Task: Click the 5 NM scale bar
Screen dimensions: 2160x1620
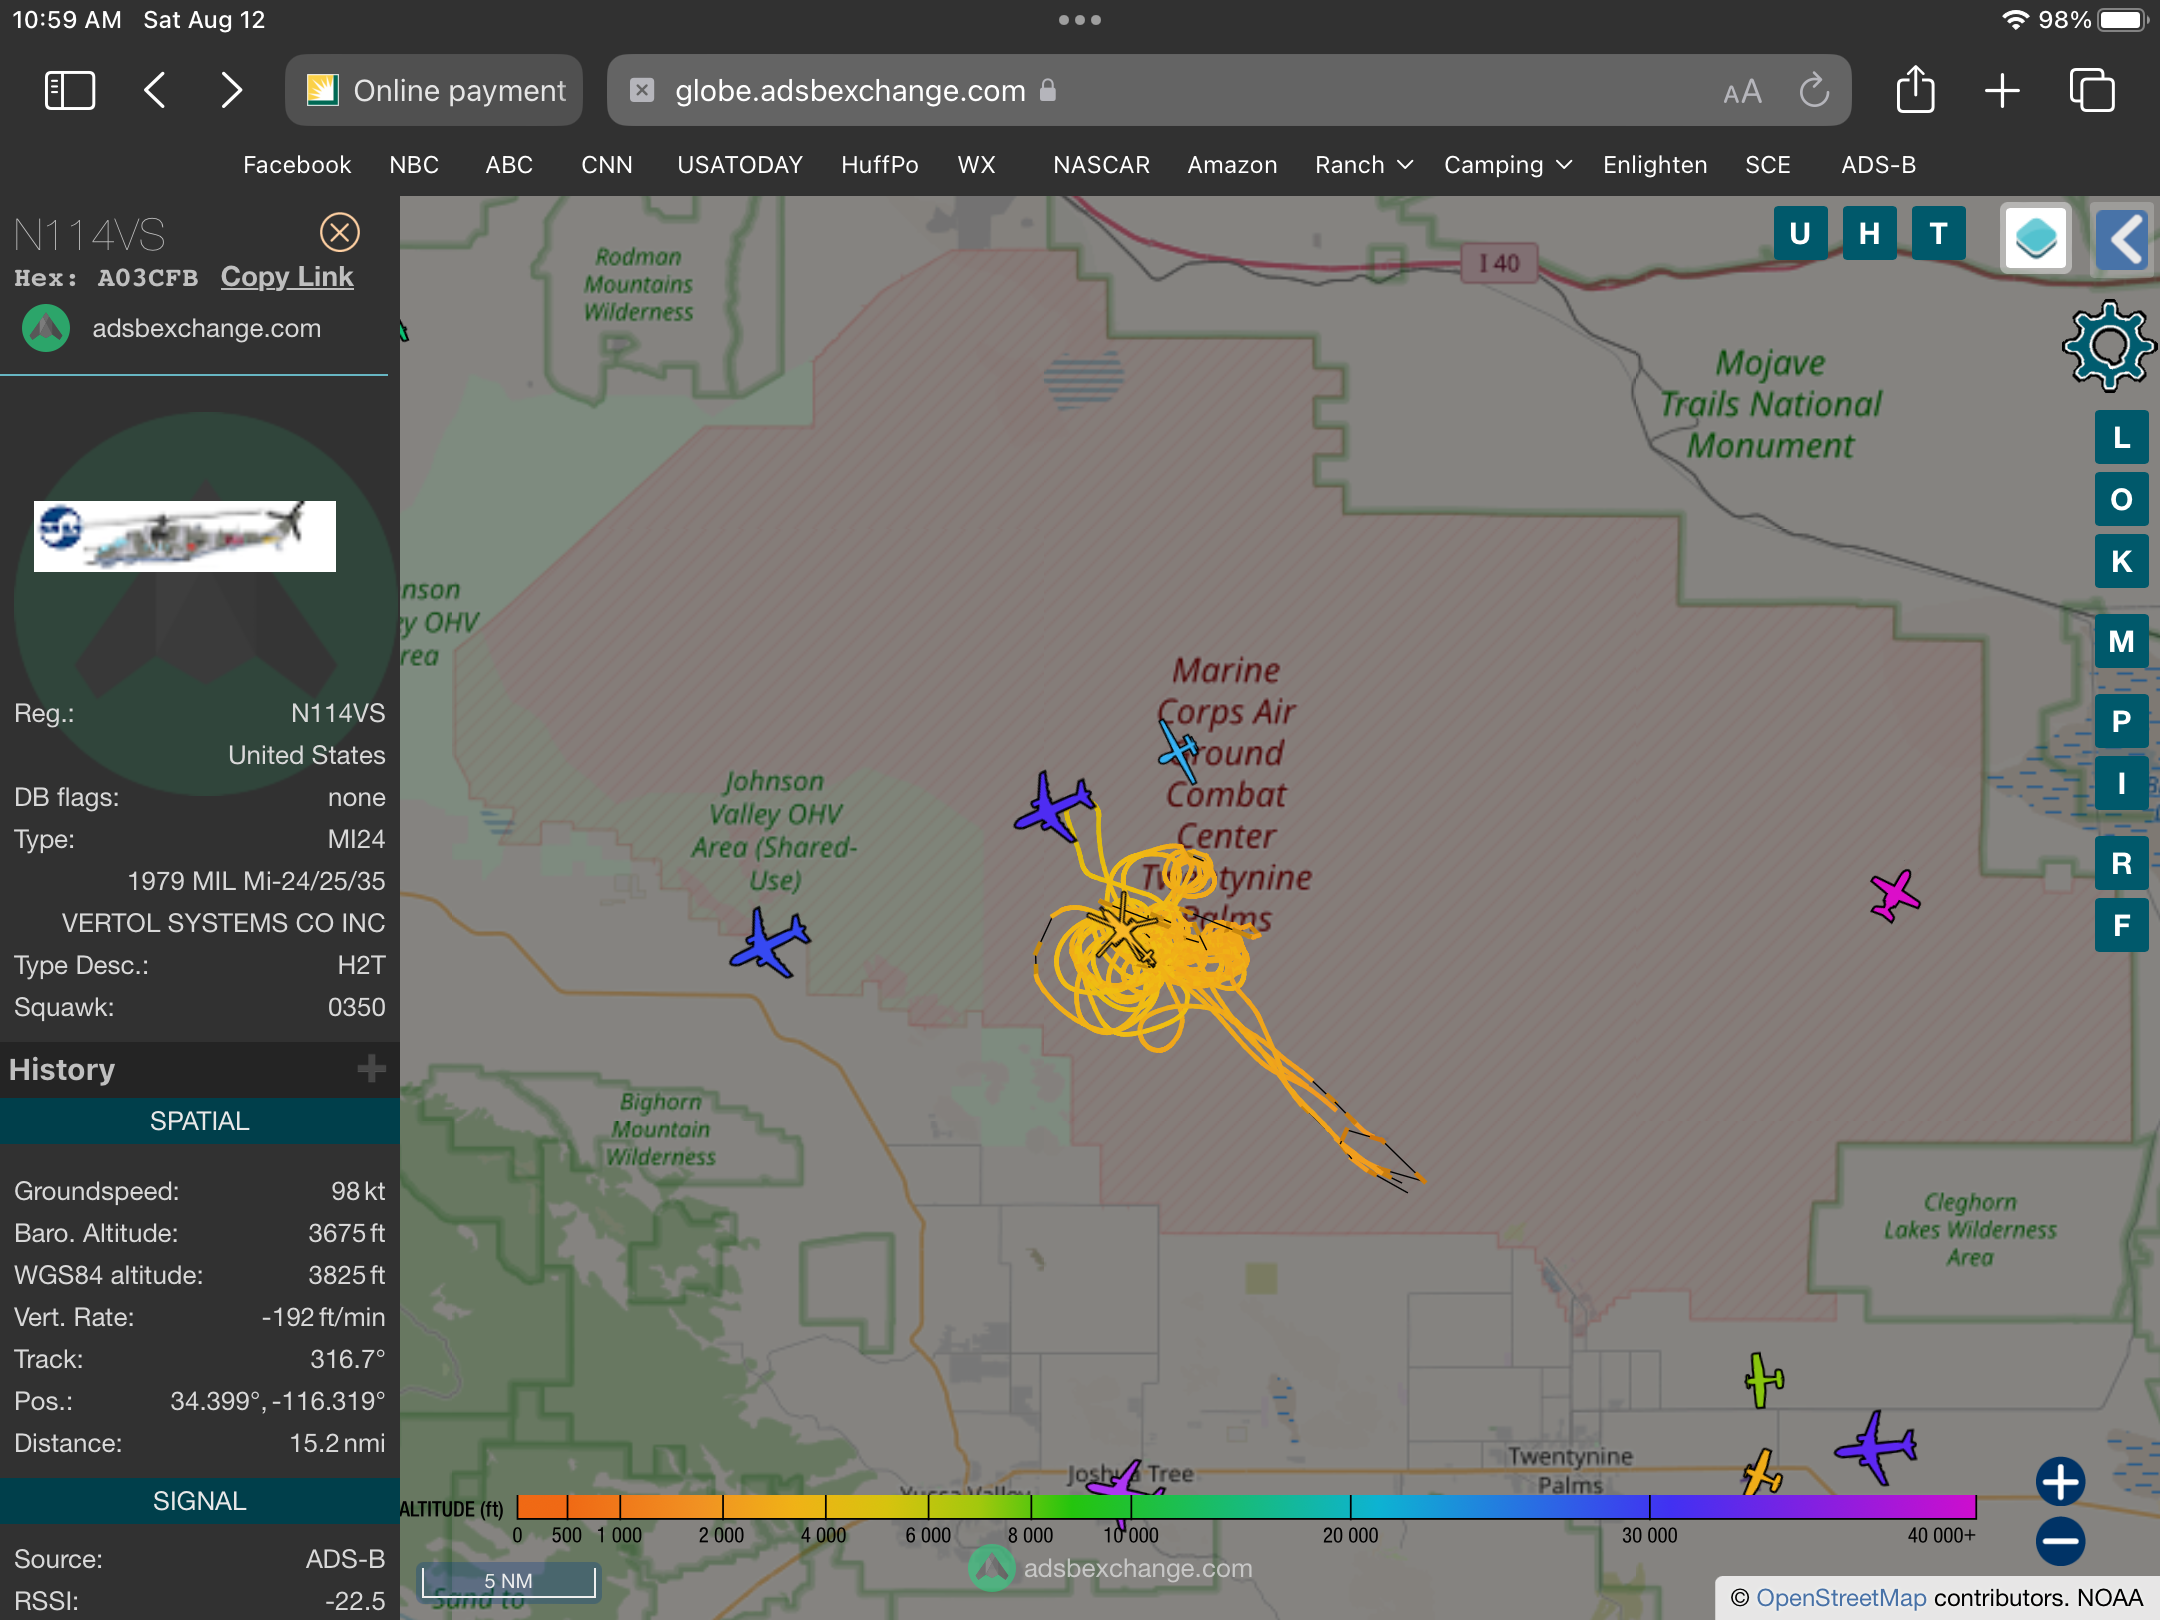Action: click(508, 1581)
